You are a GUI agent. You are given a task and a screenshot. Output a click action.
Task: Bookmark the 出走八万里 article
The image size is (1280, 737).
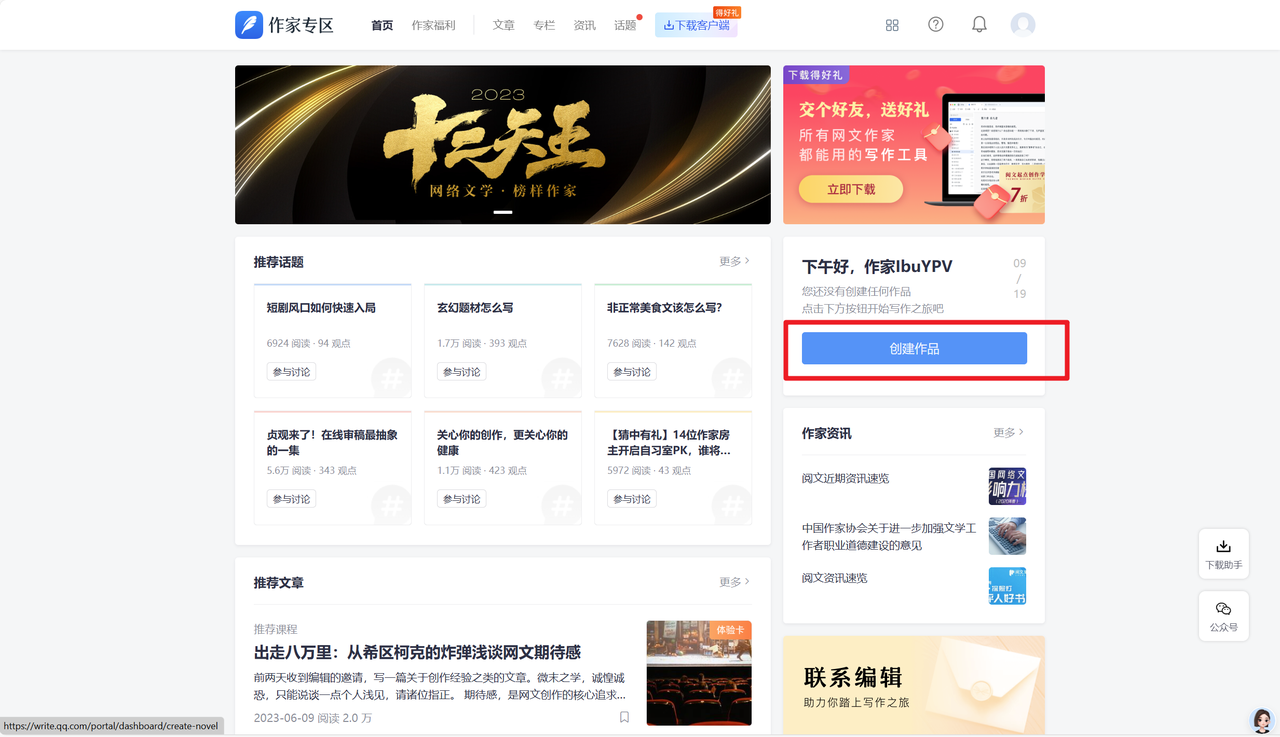point(624,717)
